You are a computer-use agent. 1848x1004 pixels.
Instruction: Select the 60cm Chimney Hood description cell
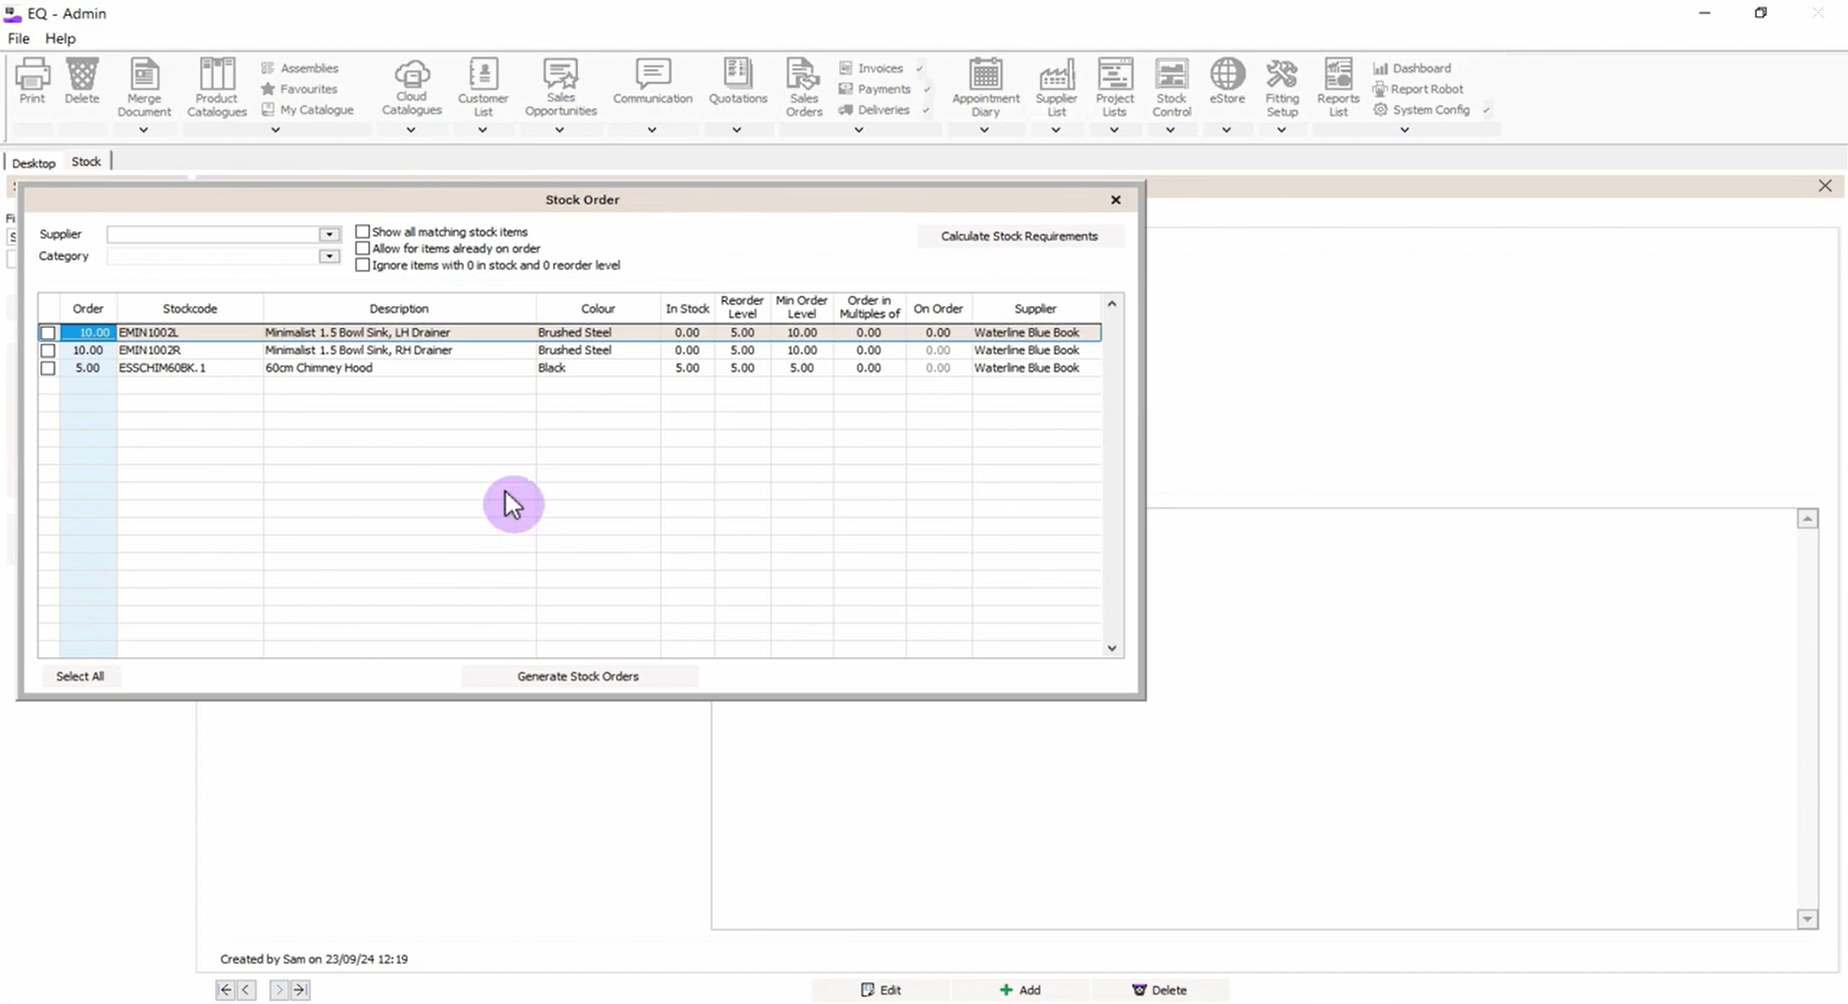(x=399, y=368)
